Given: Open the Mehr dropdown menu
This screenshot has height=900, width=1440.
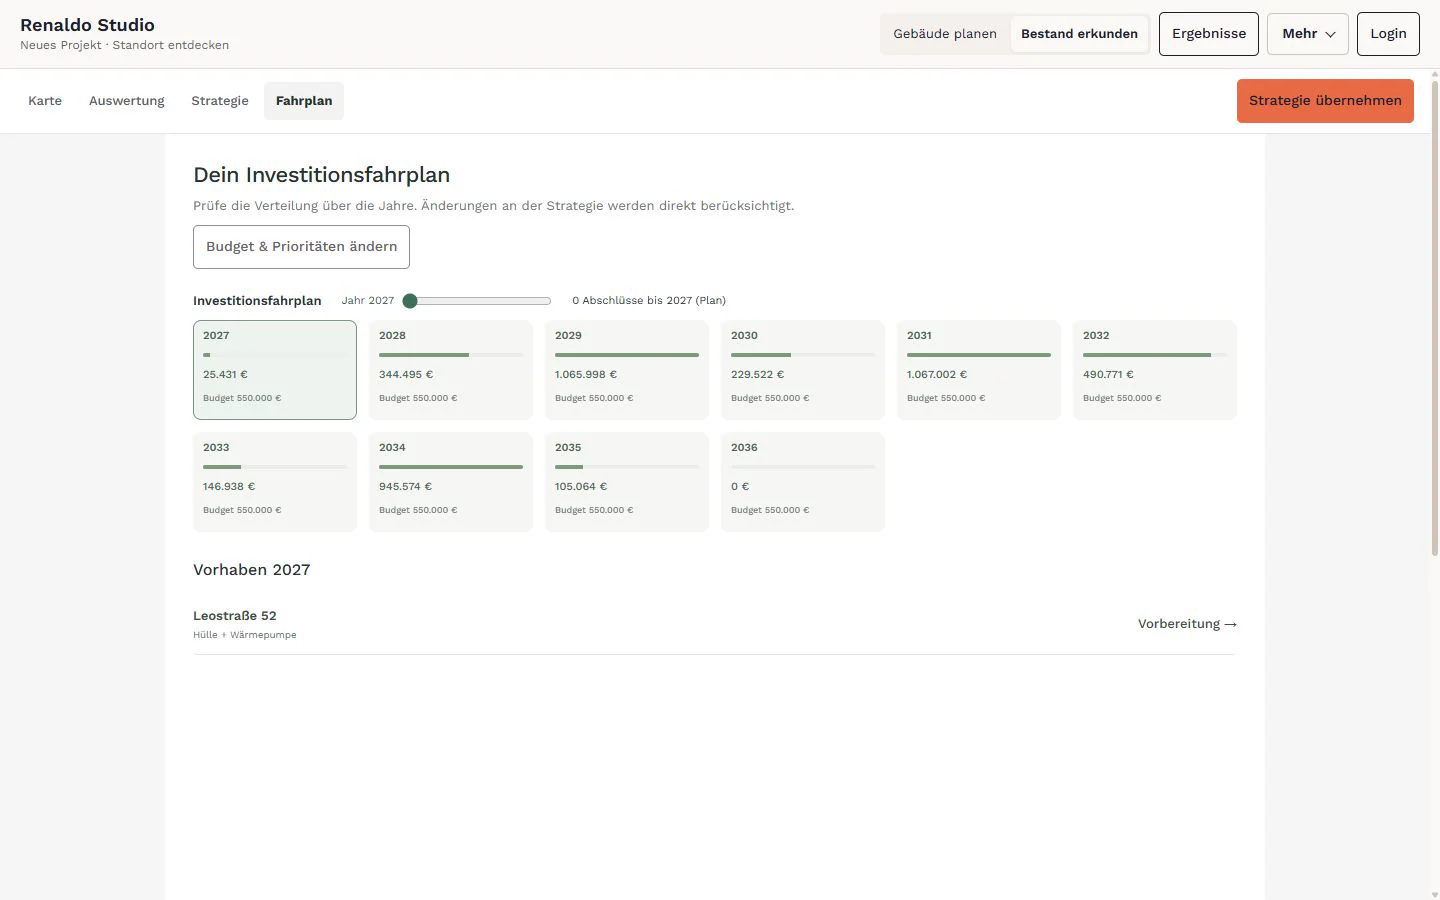Looking at the screenshot, I should tap(1307, 34).
